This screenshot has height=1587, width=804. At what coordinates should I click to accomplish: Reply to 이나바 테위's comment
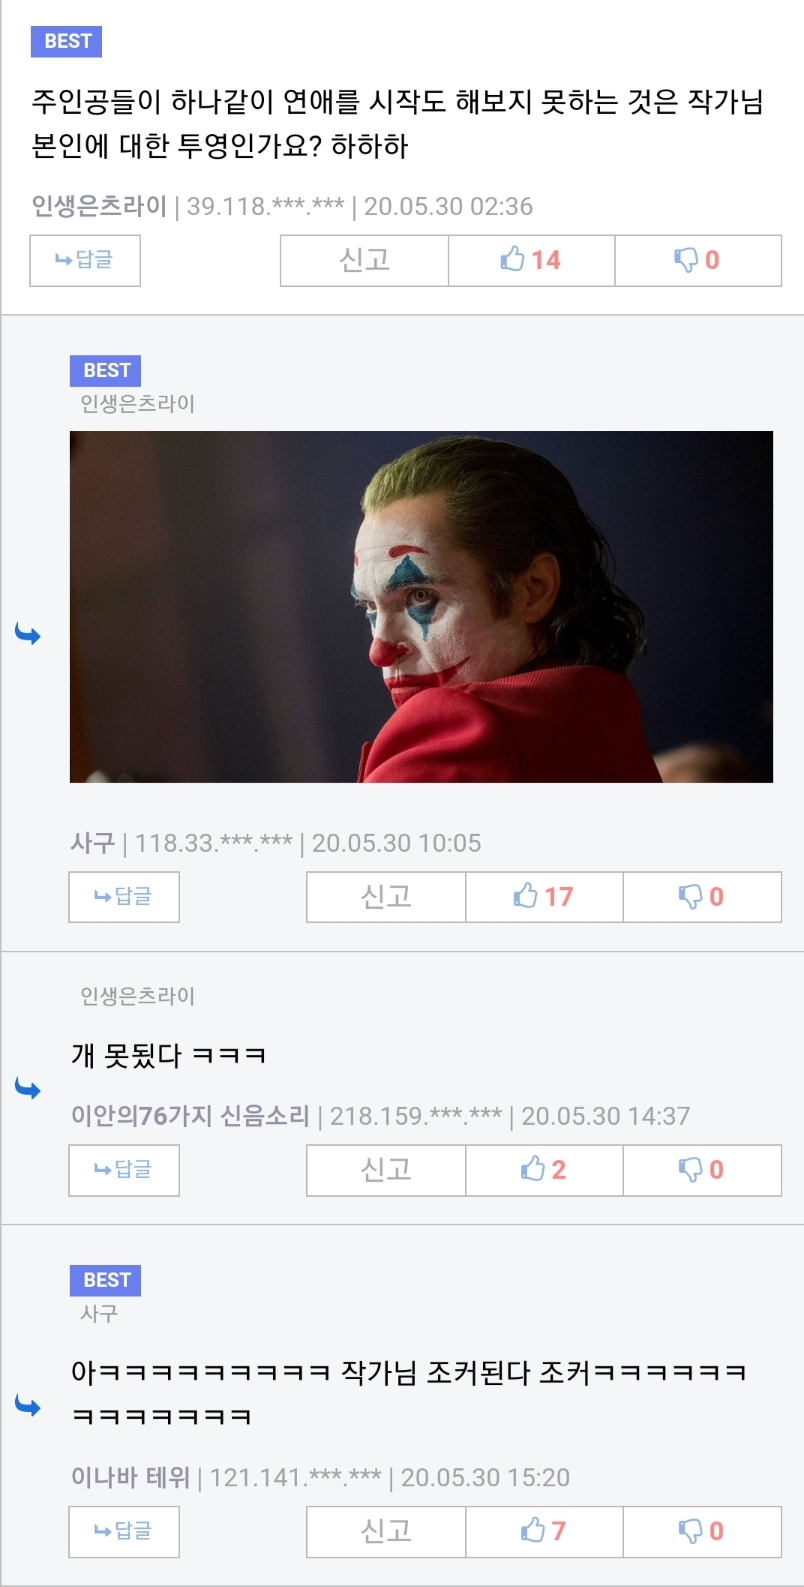[124, 1531]
